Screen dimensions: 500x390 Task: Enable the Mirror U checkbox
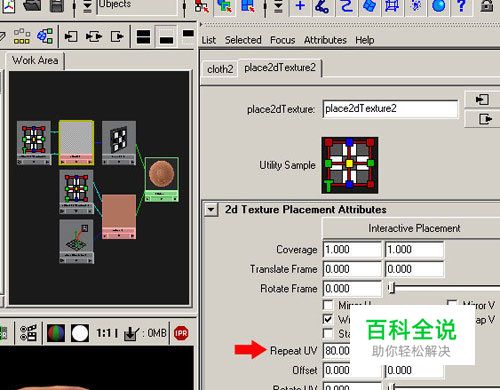328,305
